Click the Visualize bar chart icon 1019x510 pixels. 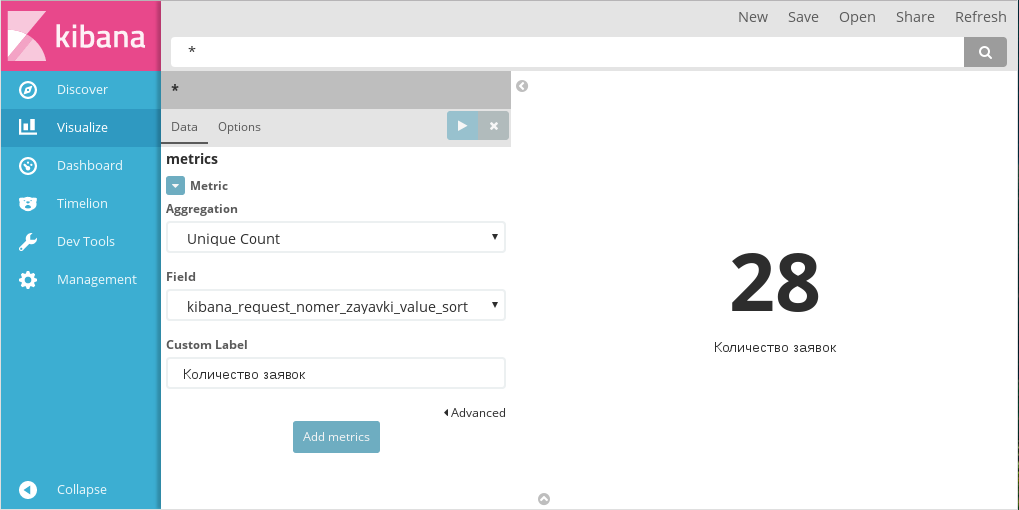click(28, 127)
